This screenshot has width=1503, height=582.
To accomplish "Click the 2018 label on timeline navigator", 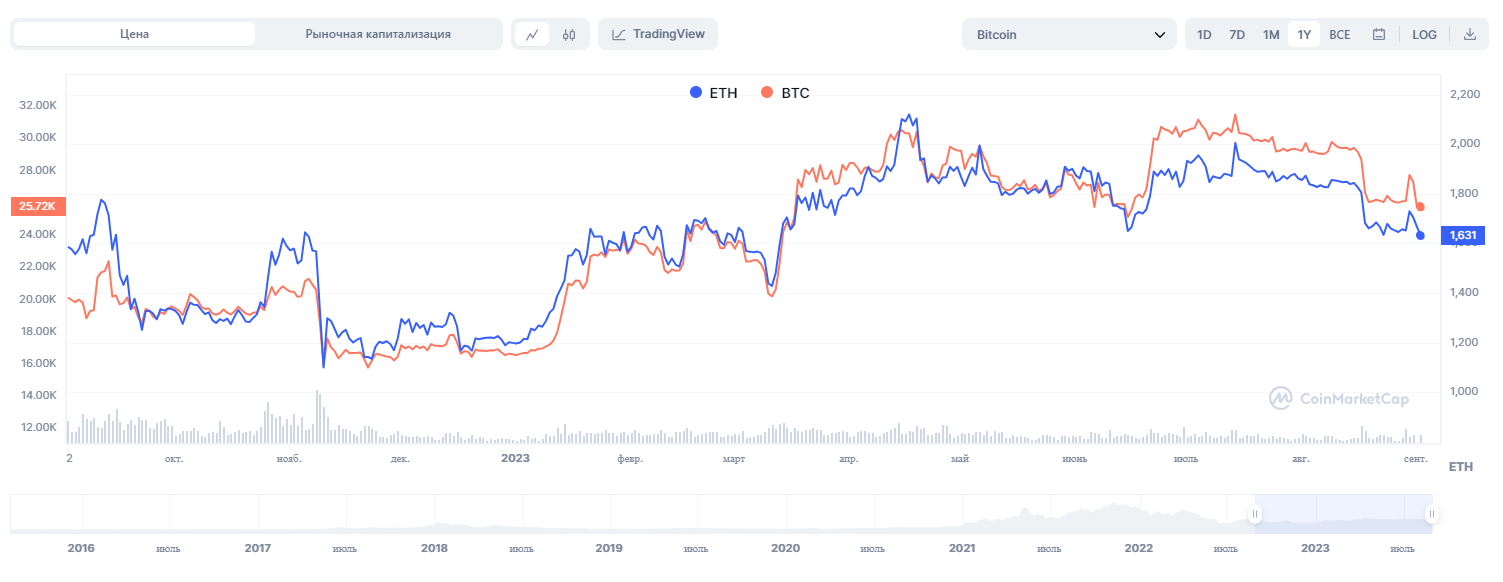I will [x=434, y=548].
